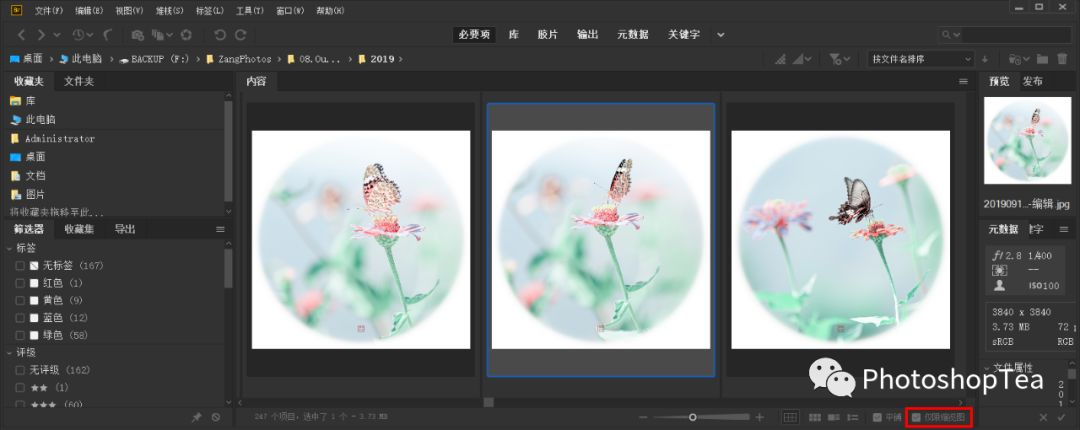Click the search input field
This screenshot has height=430, width=1080.
pyautogui.click(x=1015, y=34)
